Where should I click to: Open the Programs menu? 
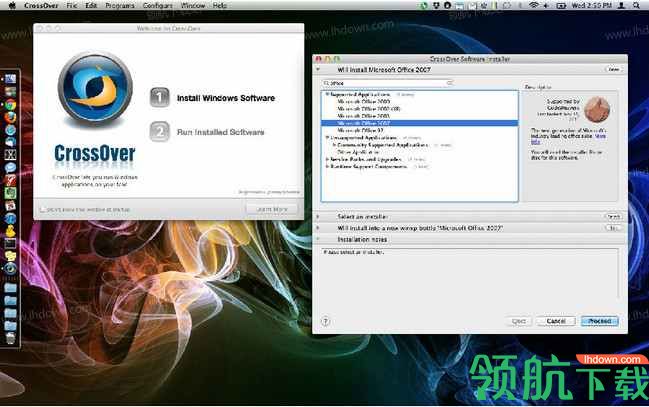pos(120,5)
